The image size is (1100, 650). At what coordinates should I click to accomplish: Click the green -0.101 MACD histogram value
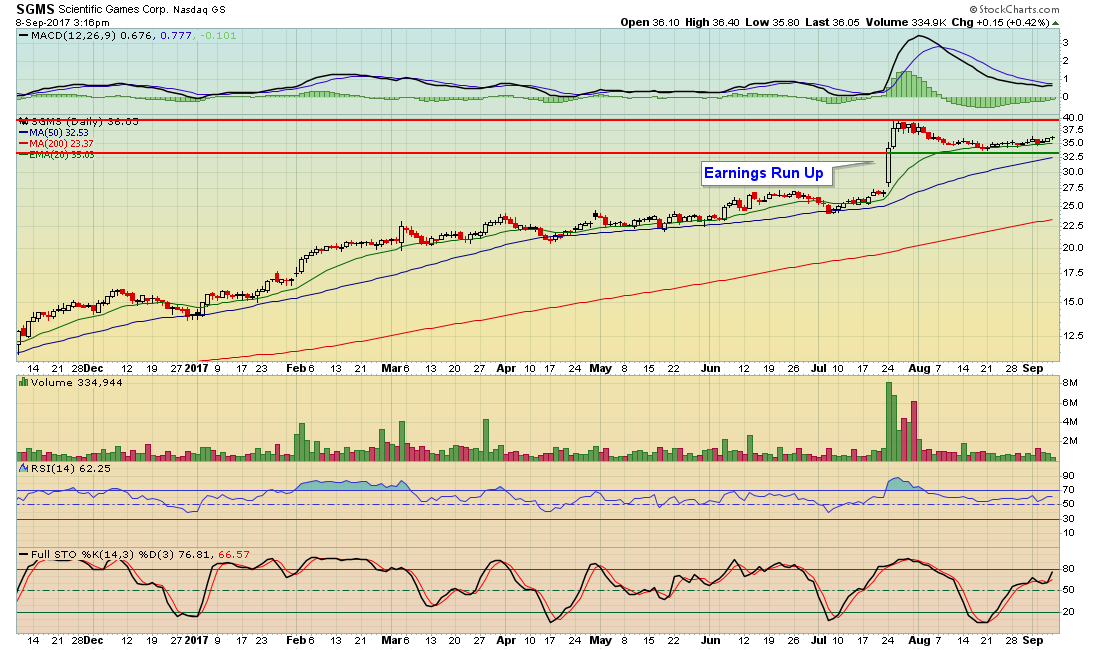(217, 35)
